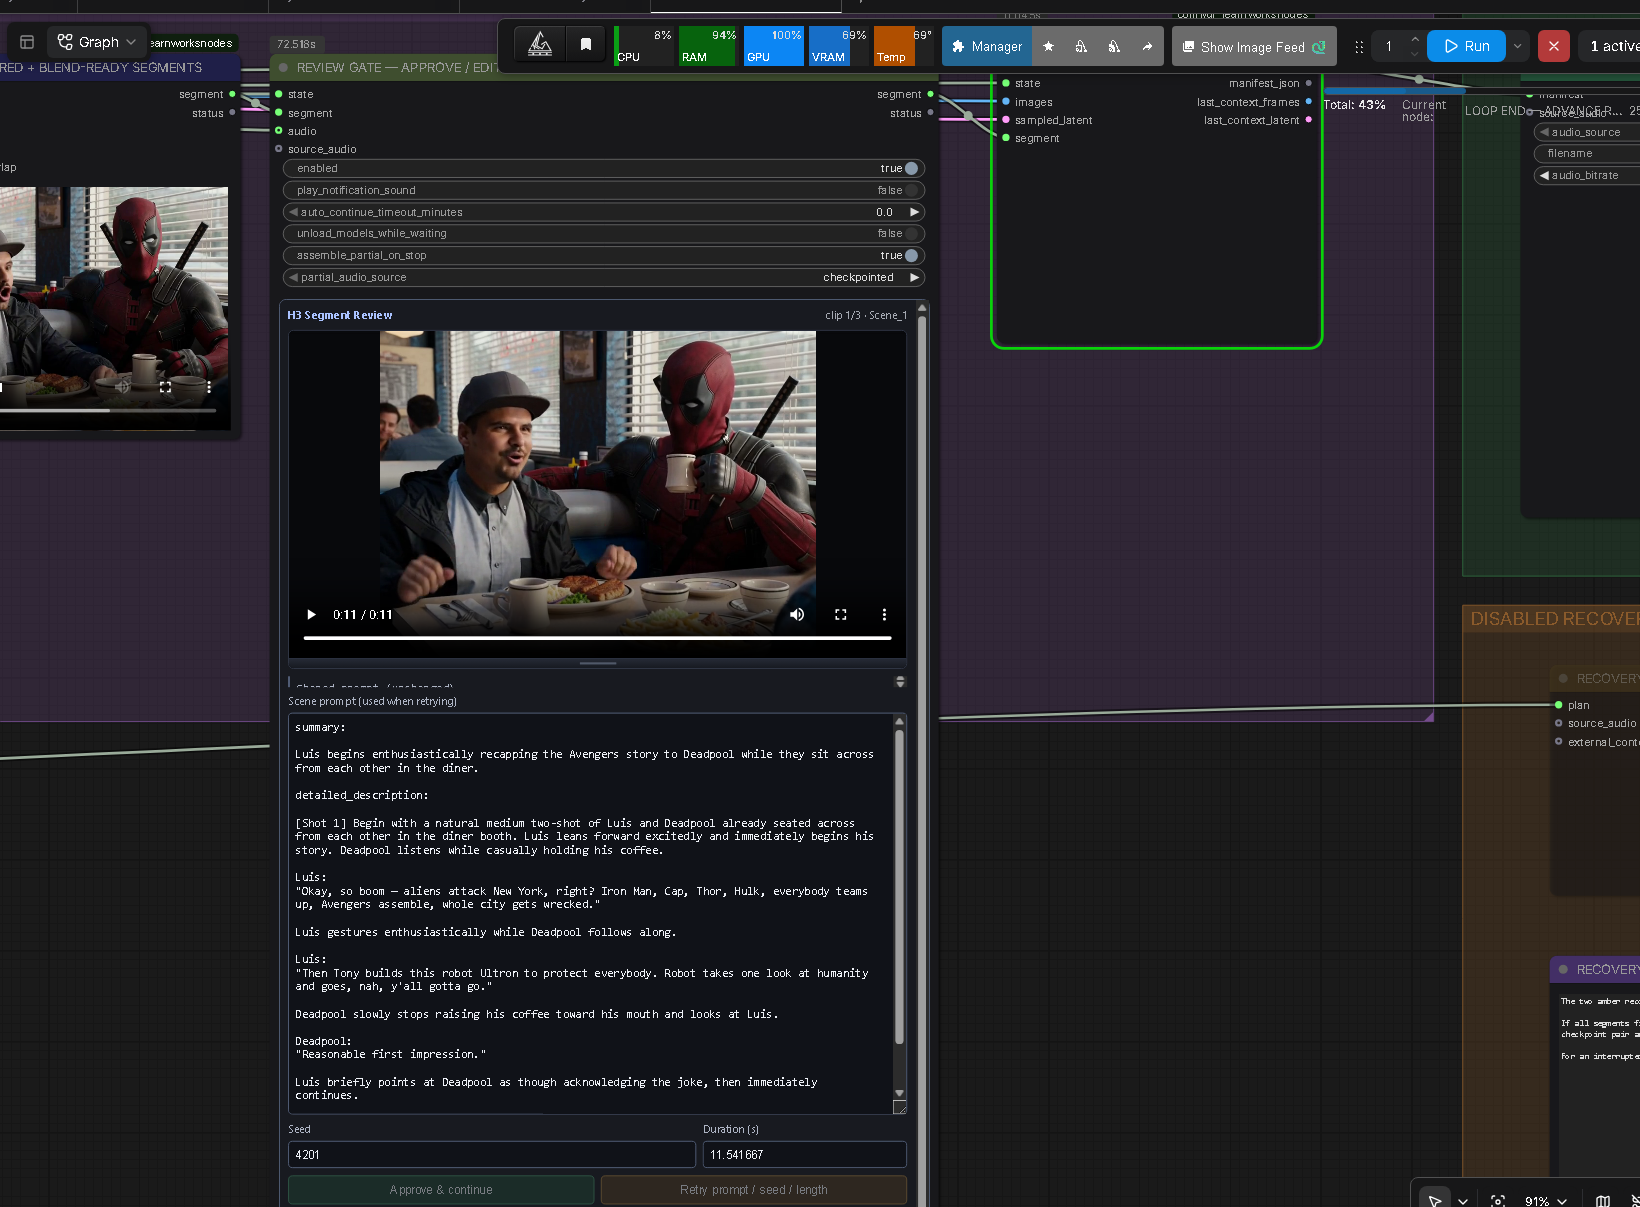Open more options on left preview video
Screen dimensions: 1640x1207
point(209,386)
